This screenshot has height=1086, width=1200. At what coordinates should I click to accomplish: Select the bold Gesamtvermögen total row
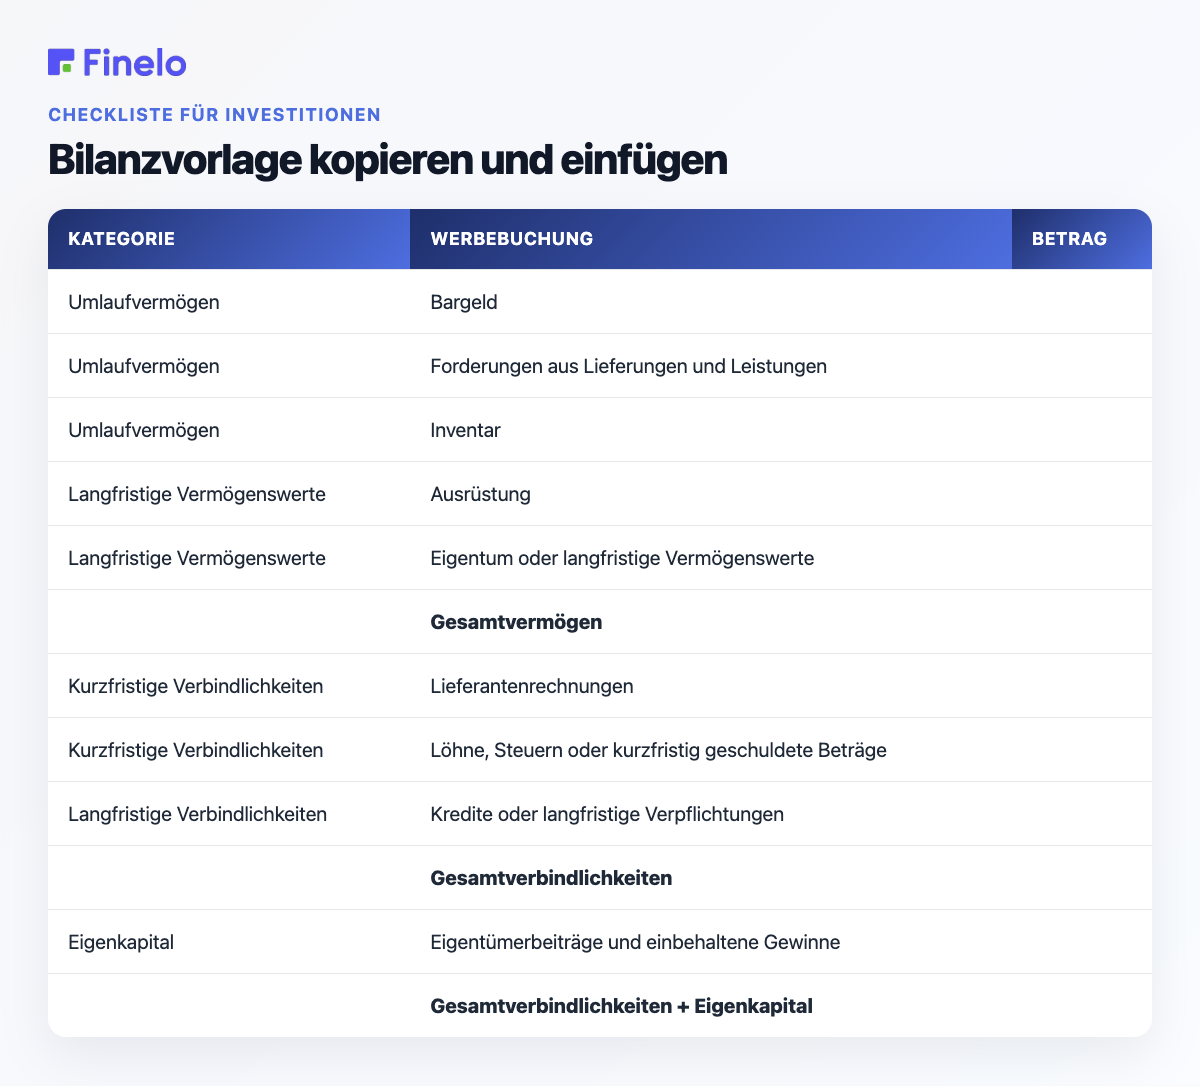point(600,622)
